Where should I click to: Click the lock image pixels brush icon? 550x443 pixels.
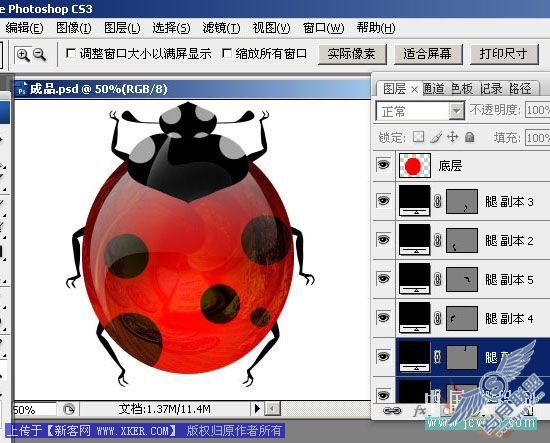click(436, 137)
